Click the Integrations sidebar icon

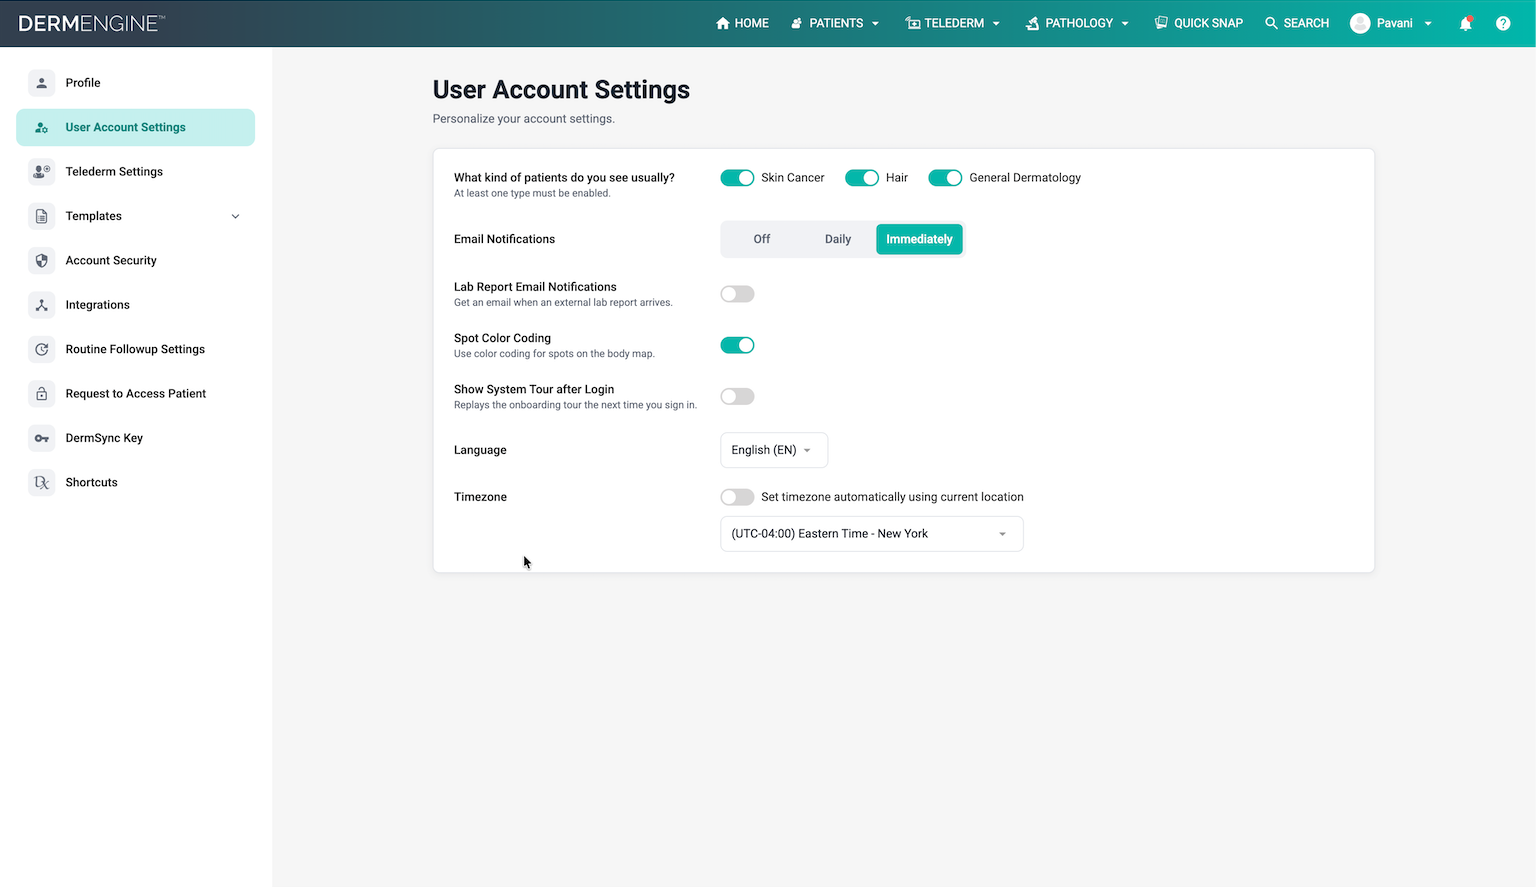(x=42, y=305)
